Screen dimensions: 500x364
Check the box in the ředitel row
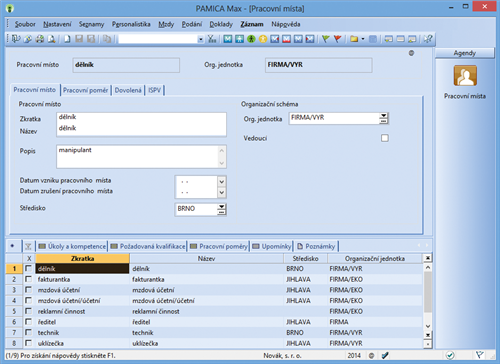point(29,322)
